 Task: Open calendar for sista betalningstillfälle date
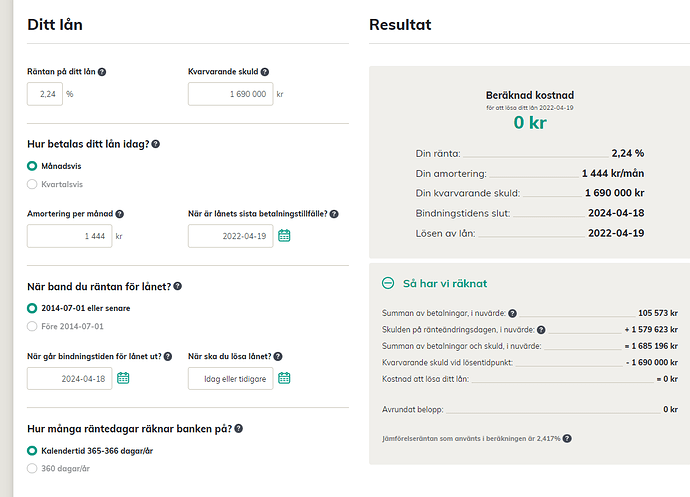coord(284,236)
